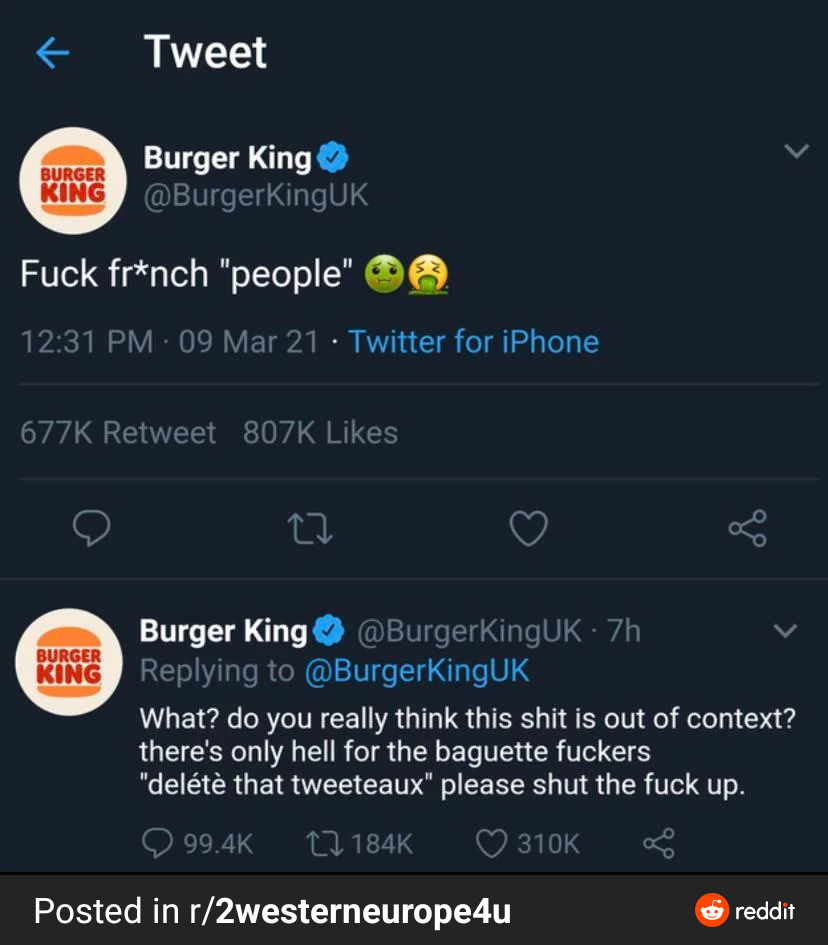Tap the reddit logo in the banner
This screenshot has height=945, width=828.
pos(745,911)
